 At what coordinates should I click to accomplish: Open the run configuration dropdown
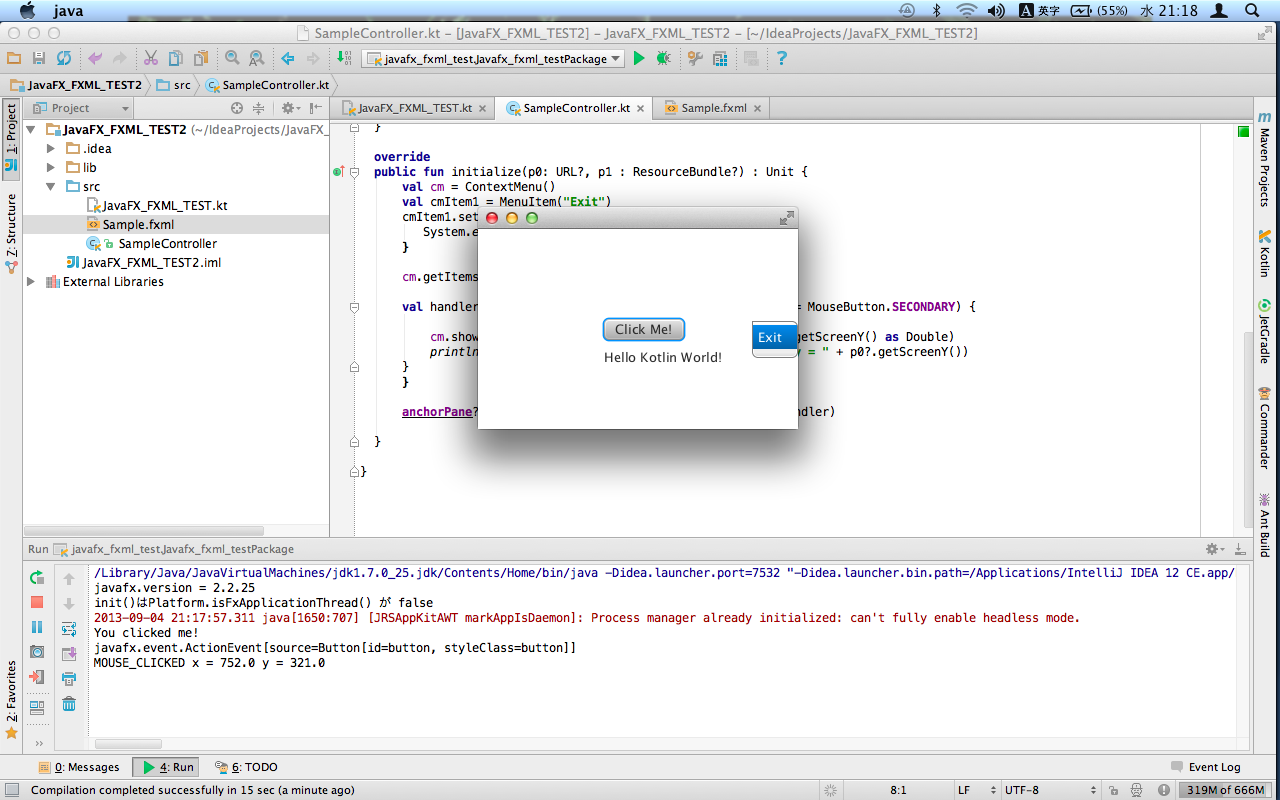click(494, 59)
